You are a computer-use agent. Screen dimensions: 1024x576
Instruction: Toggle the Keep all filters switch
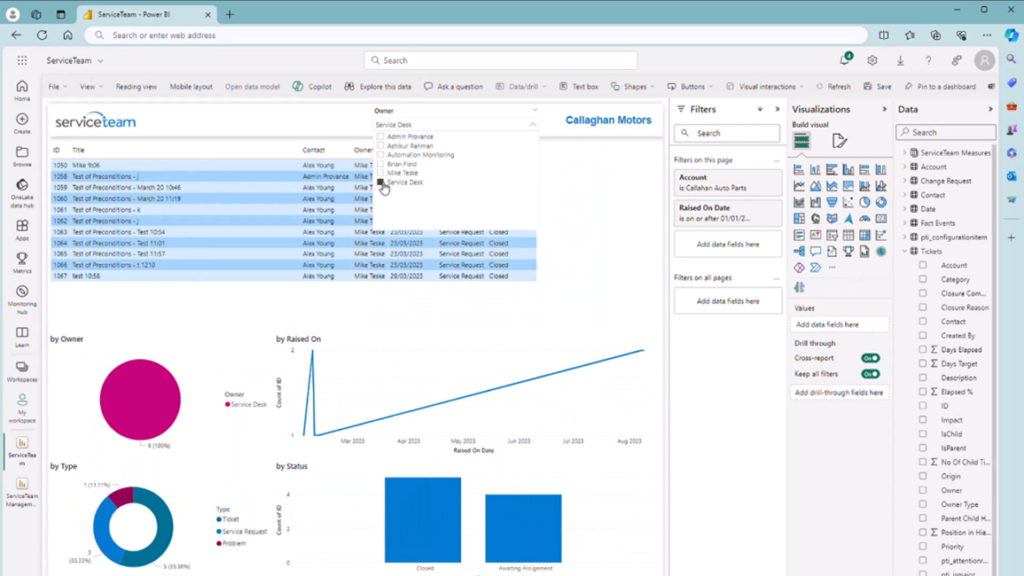pos(871,374)
